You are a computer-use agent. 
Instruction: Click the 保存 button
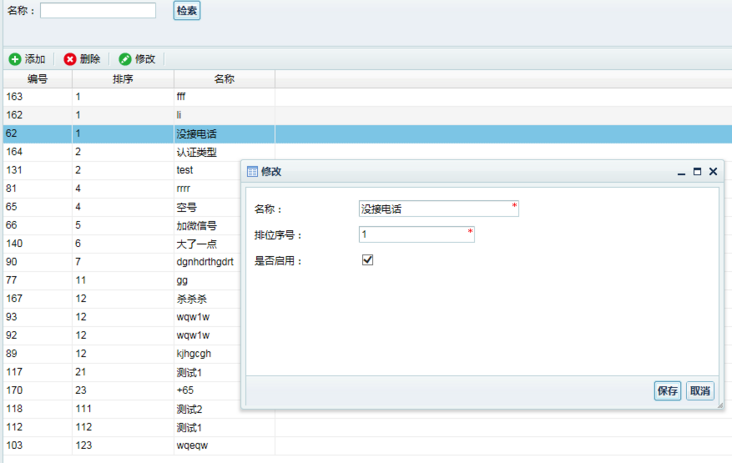667,391
